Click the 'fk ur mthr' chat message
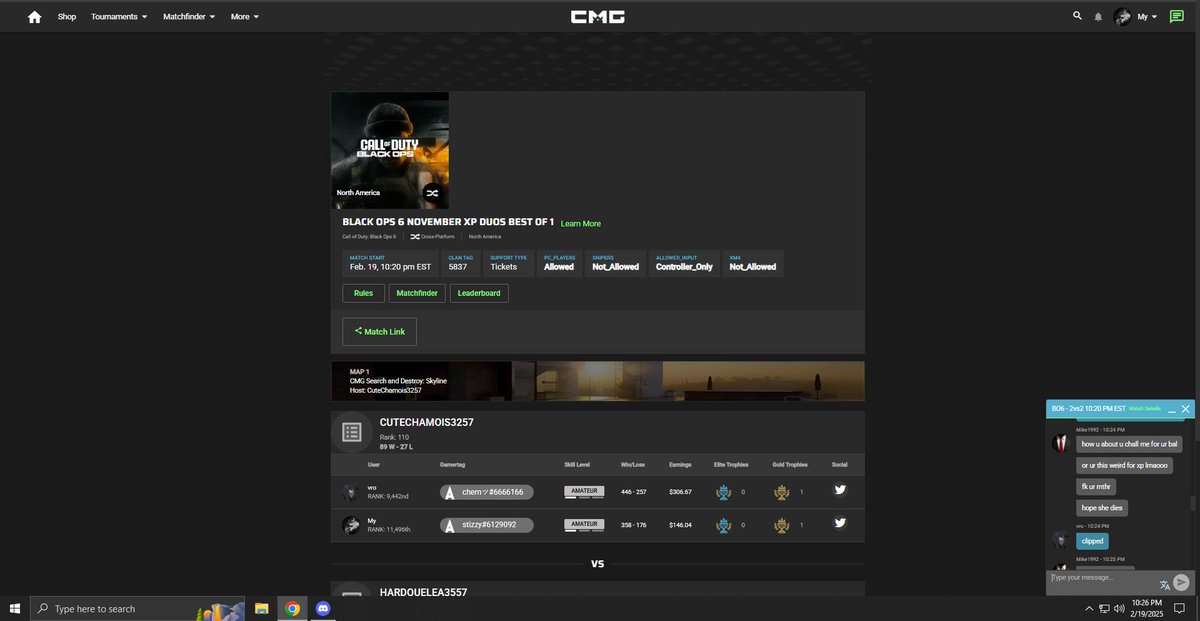This screenshot has height=621, width=1200. coord(1096,487)
